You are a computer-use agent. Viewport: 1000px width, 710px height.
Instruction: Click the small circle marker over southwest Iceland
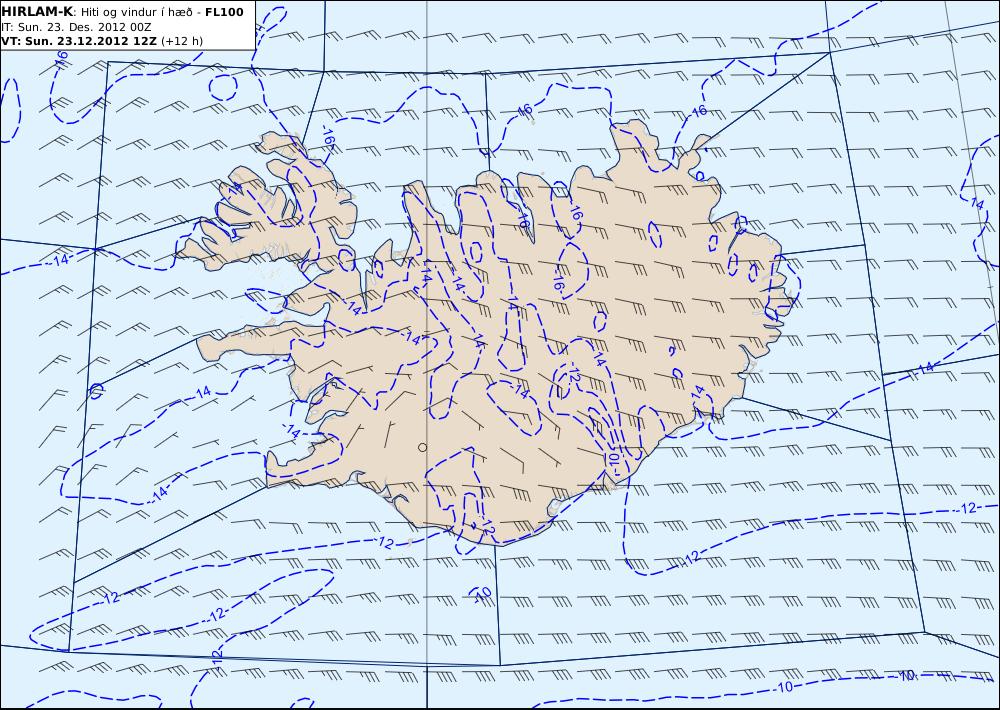coord(422,448)
